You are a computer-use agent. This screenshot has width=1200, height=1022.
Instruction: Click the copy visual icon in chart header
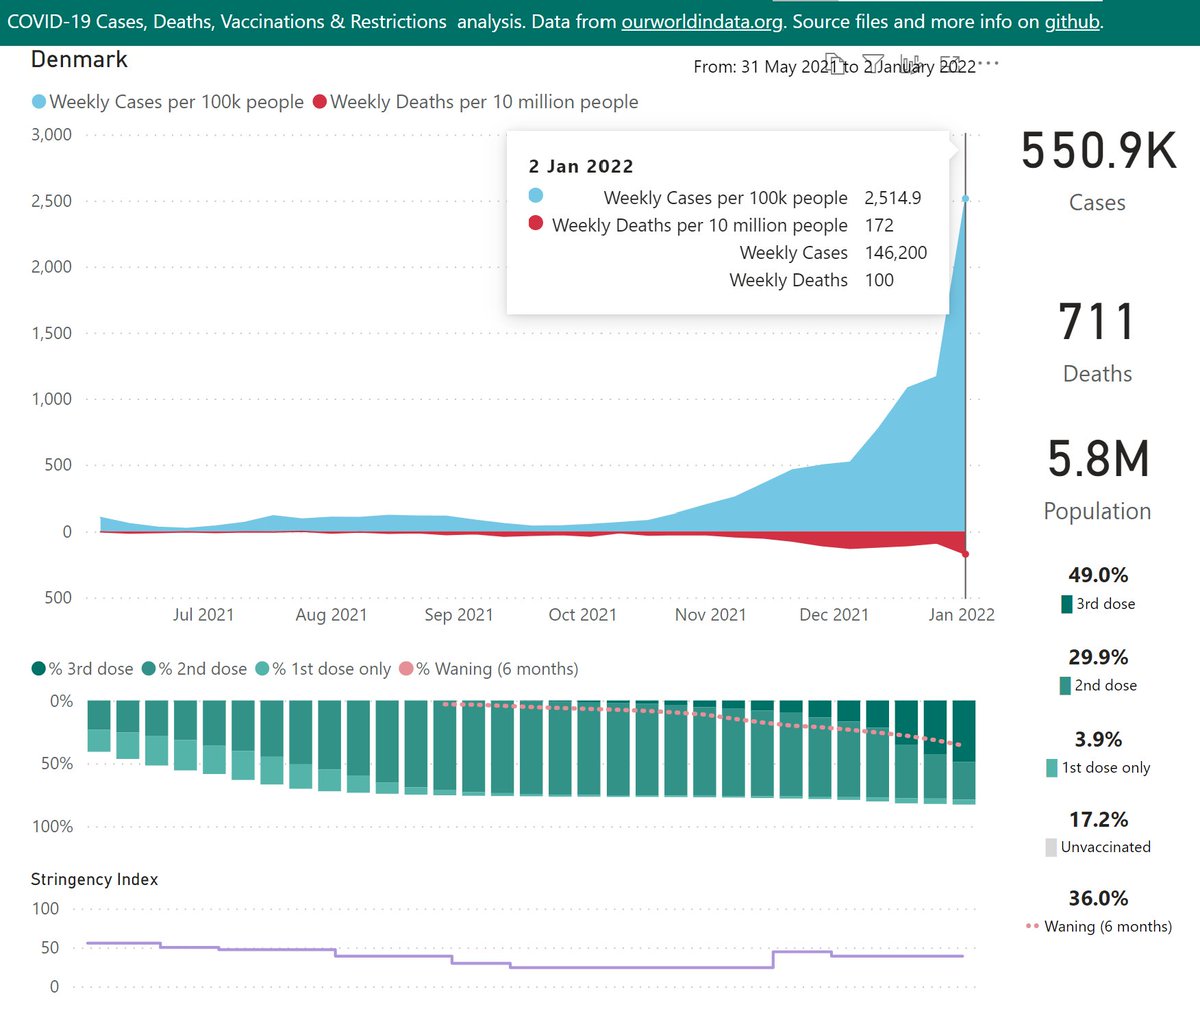point(835,63)
